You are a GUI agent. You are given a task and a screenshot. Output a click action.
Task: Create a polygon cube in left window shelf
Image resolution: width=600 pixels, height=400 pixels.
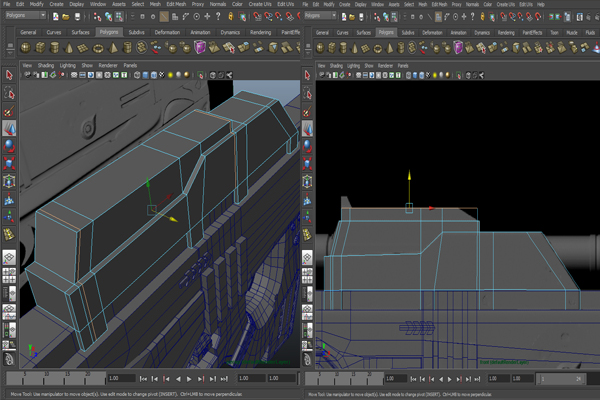click(x=40, y=48)
